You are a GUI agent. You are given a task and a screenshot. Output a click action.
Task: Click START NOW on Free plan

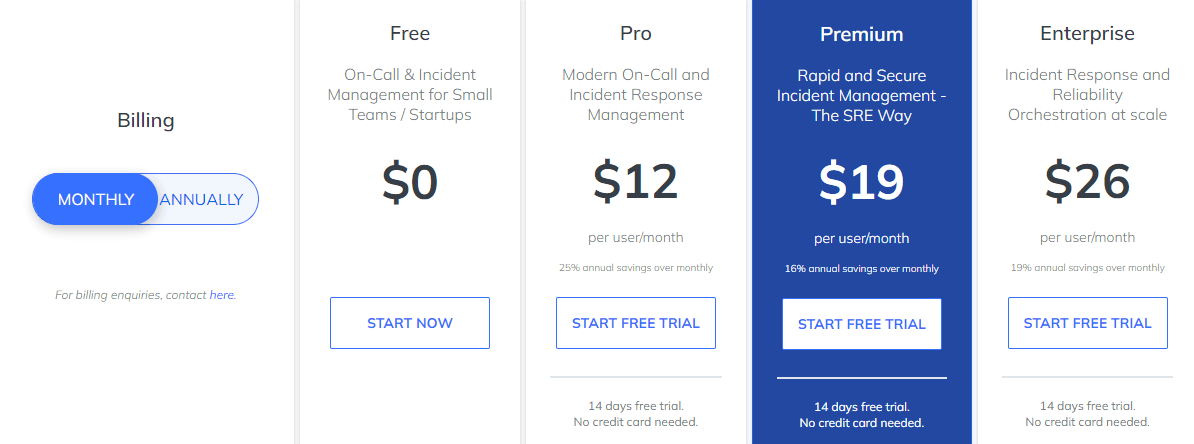410,323
